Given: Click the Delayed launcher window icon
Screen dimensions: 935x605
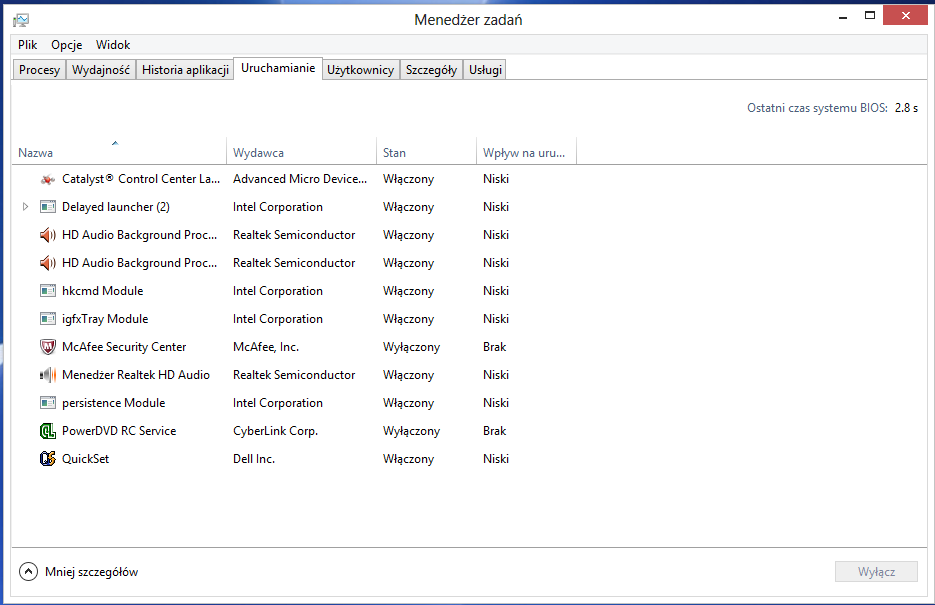Looking at the screenshot, I should point(48,207).
